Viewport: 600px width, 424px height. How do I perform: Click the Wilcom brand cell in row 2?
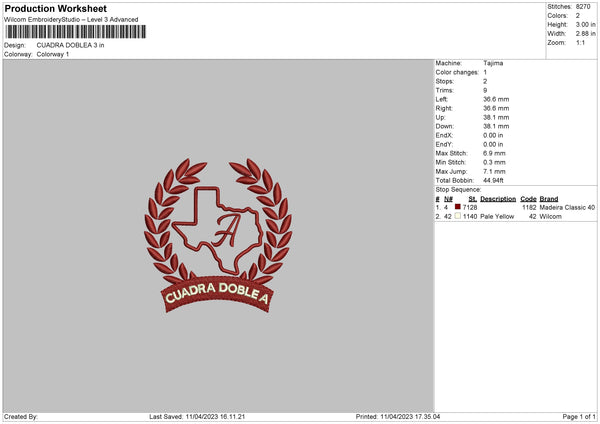[551, 217]
